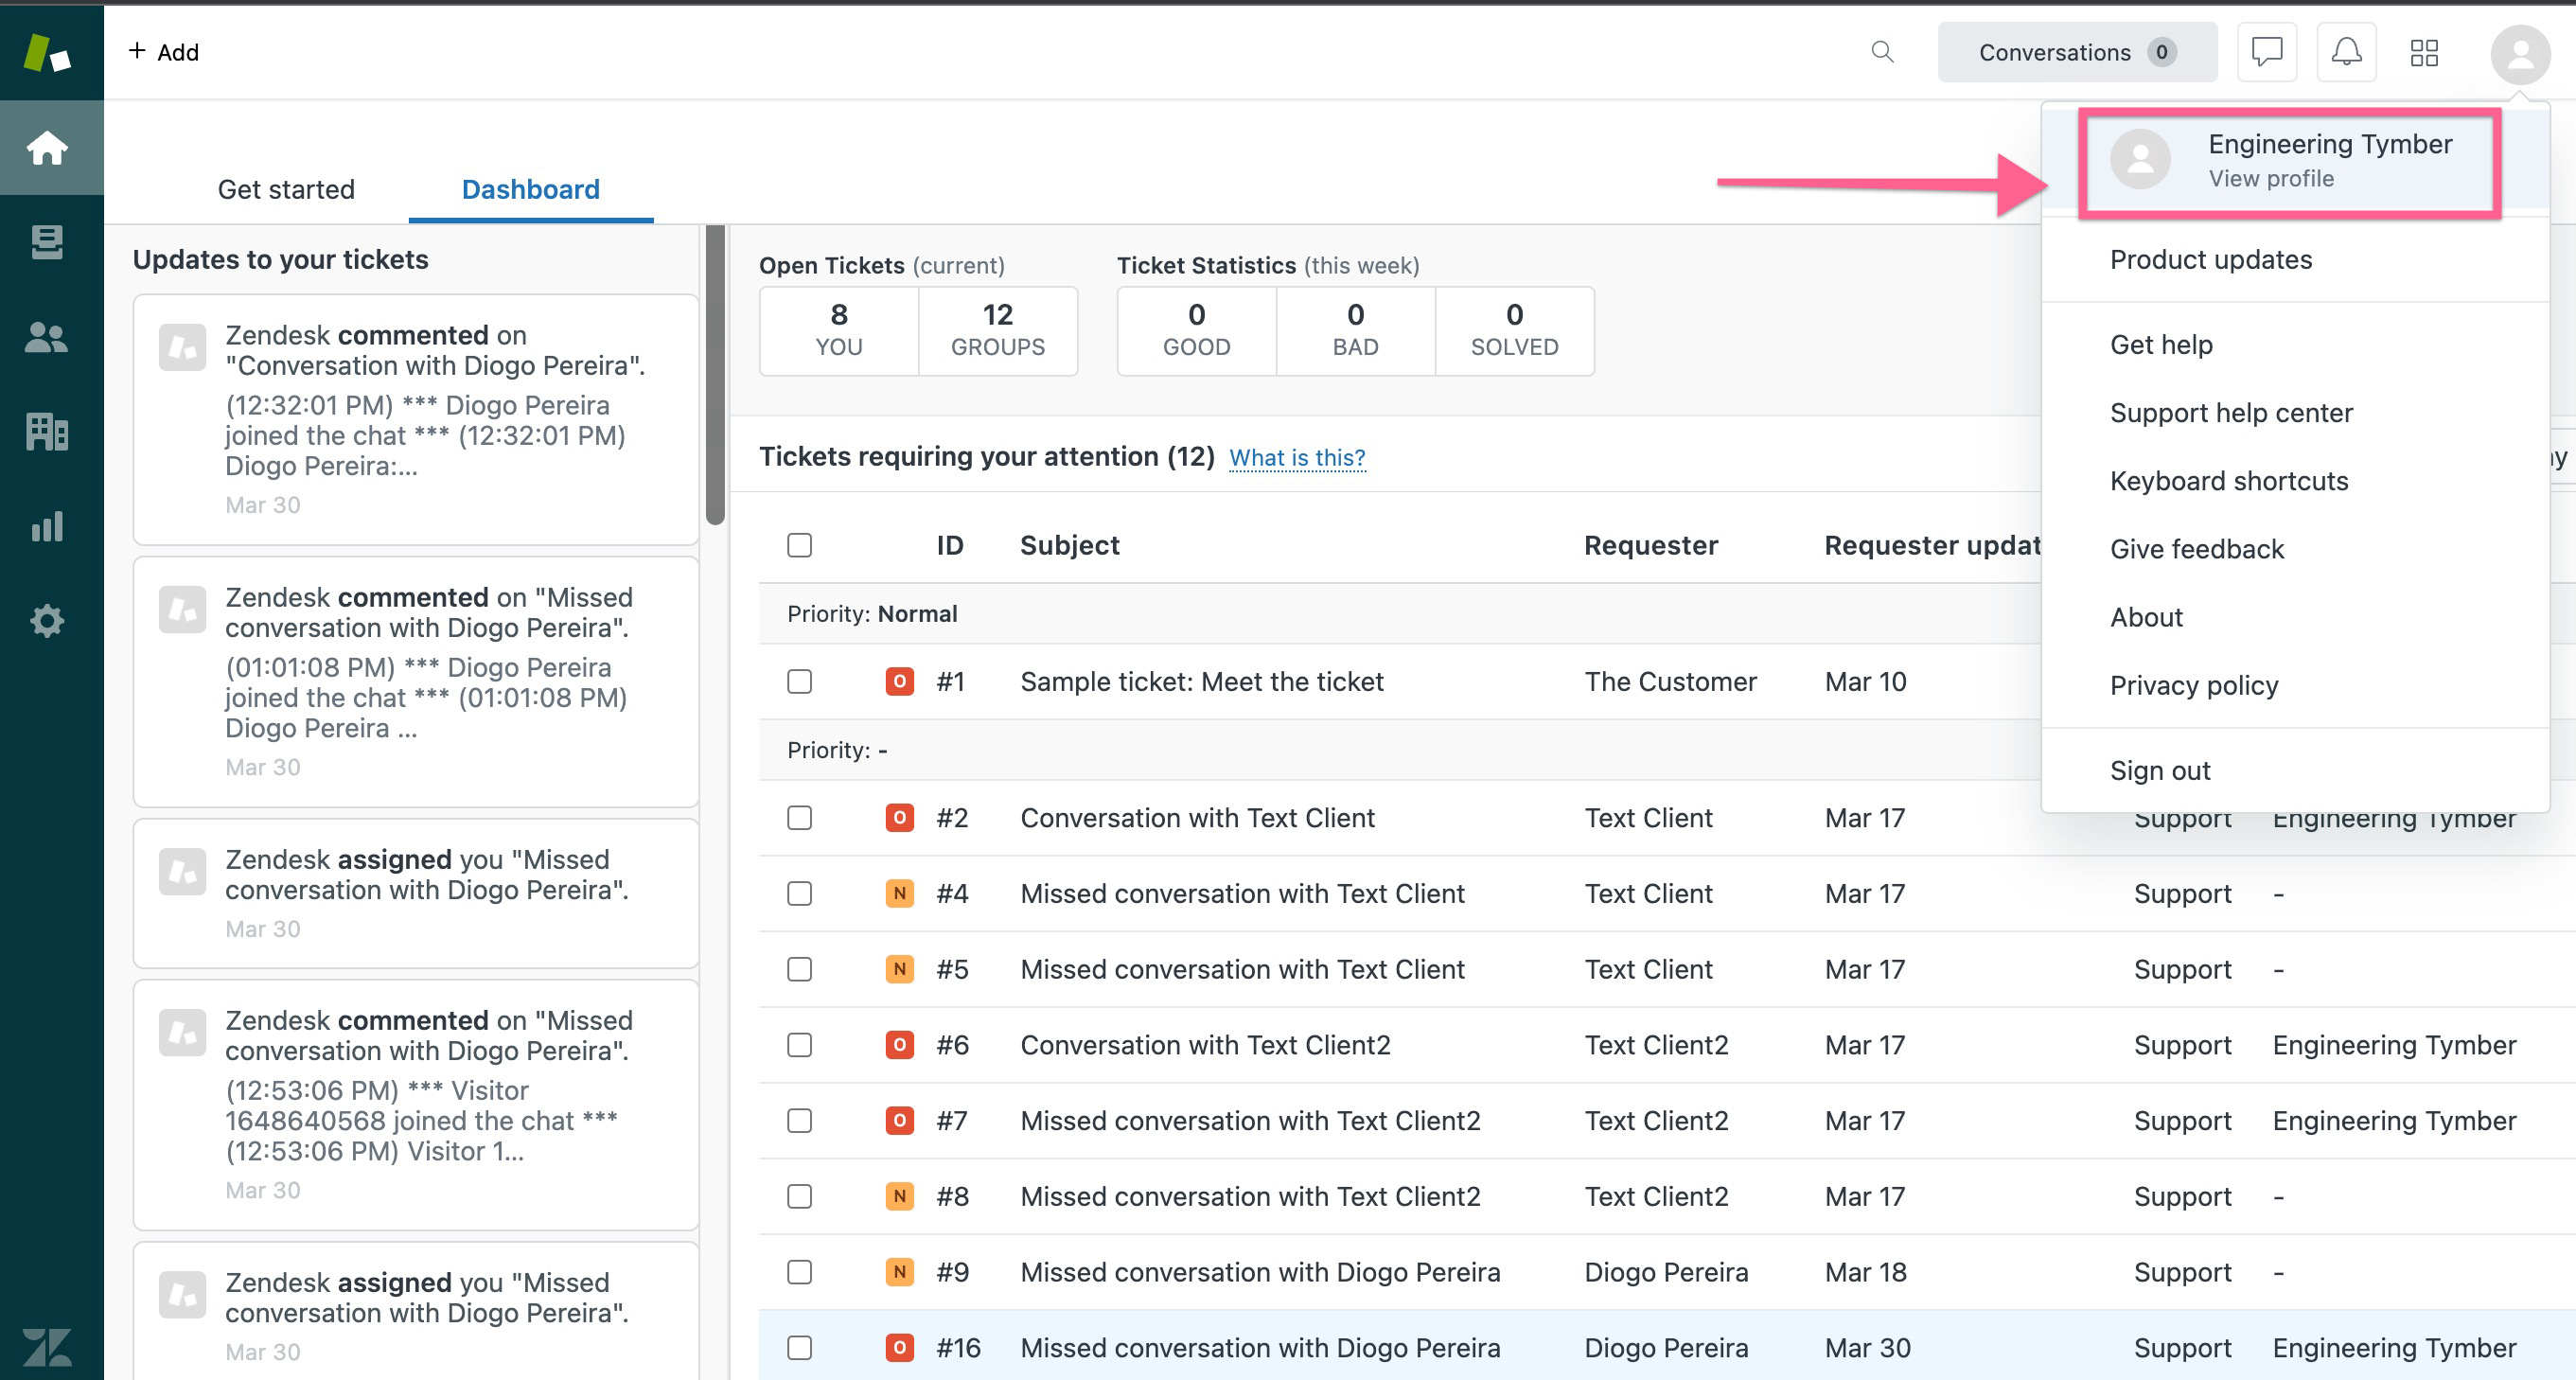This screenshot has width=2576, height=1380.
Task: Open the What is this? link
Action: click(x=1298, y=457)
